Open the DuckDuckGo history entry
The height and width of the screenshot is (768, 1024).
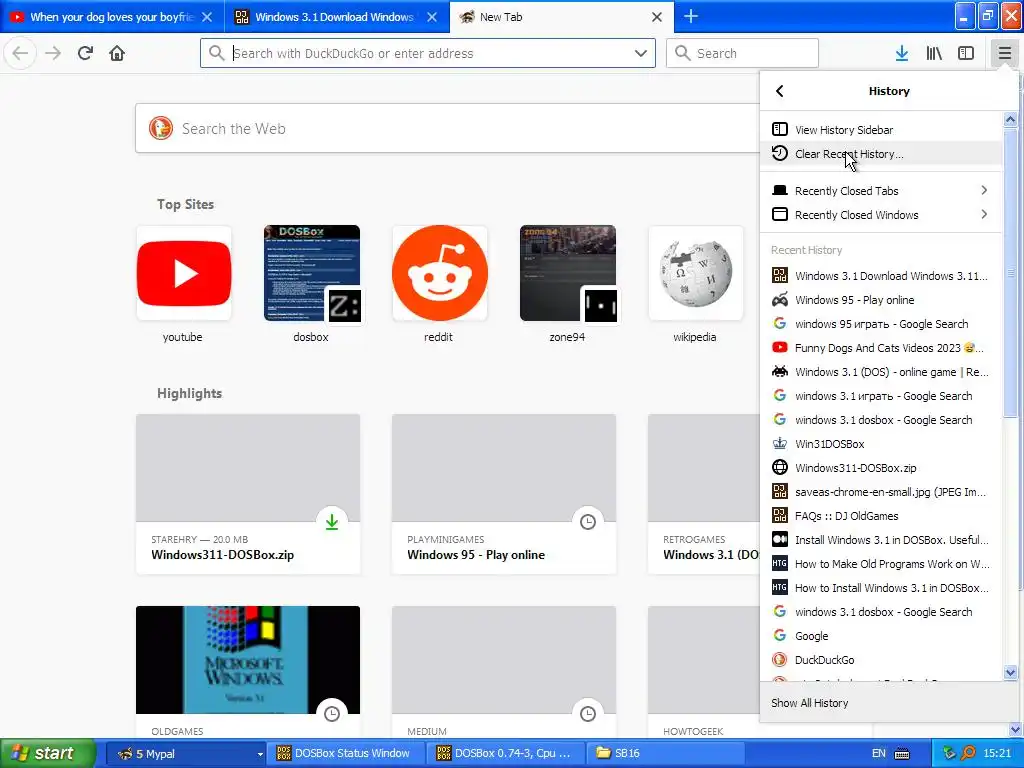880,660
